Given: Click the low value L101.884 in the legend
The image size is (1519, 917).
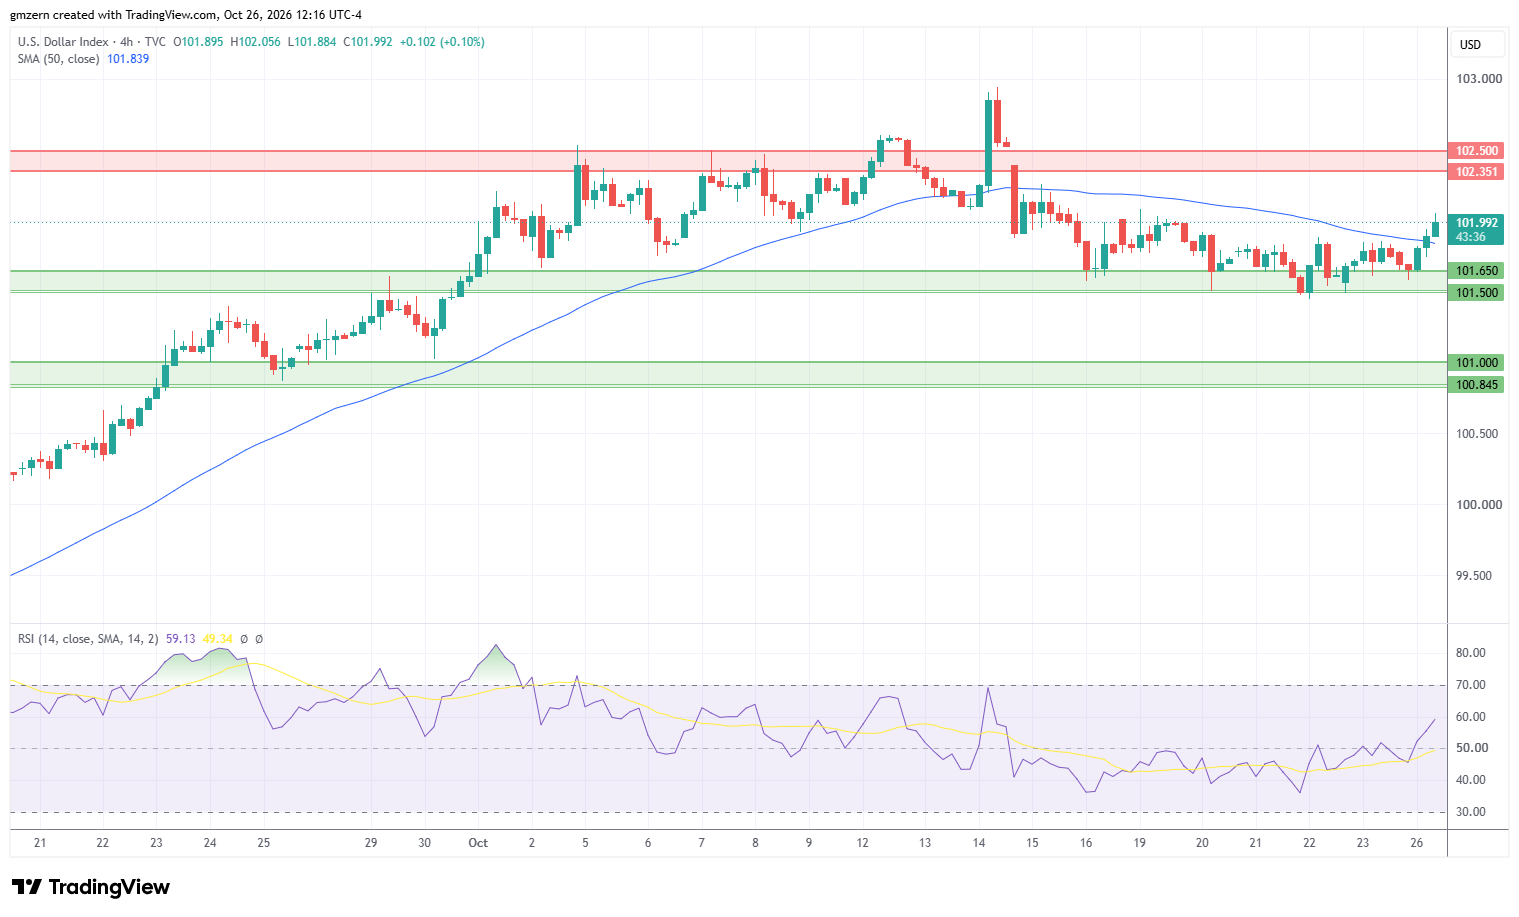Looking at the screenshot, I should pyautogui.click(x=312, y=42).
